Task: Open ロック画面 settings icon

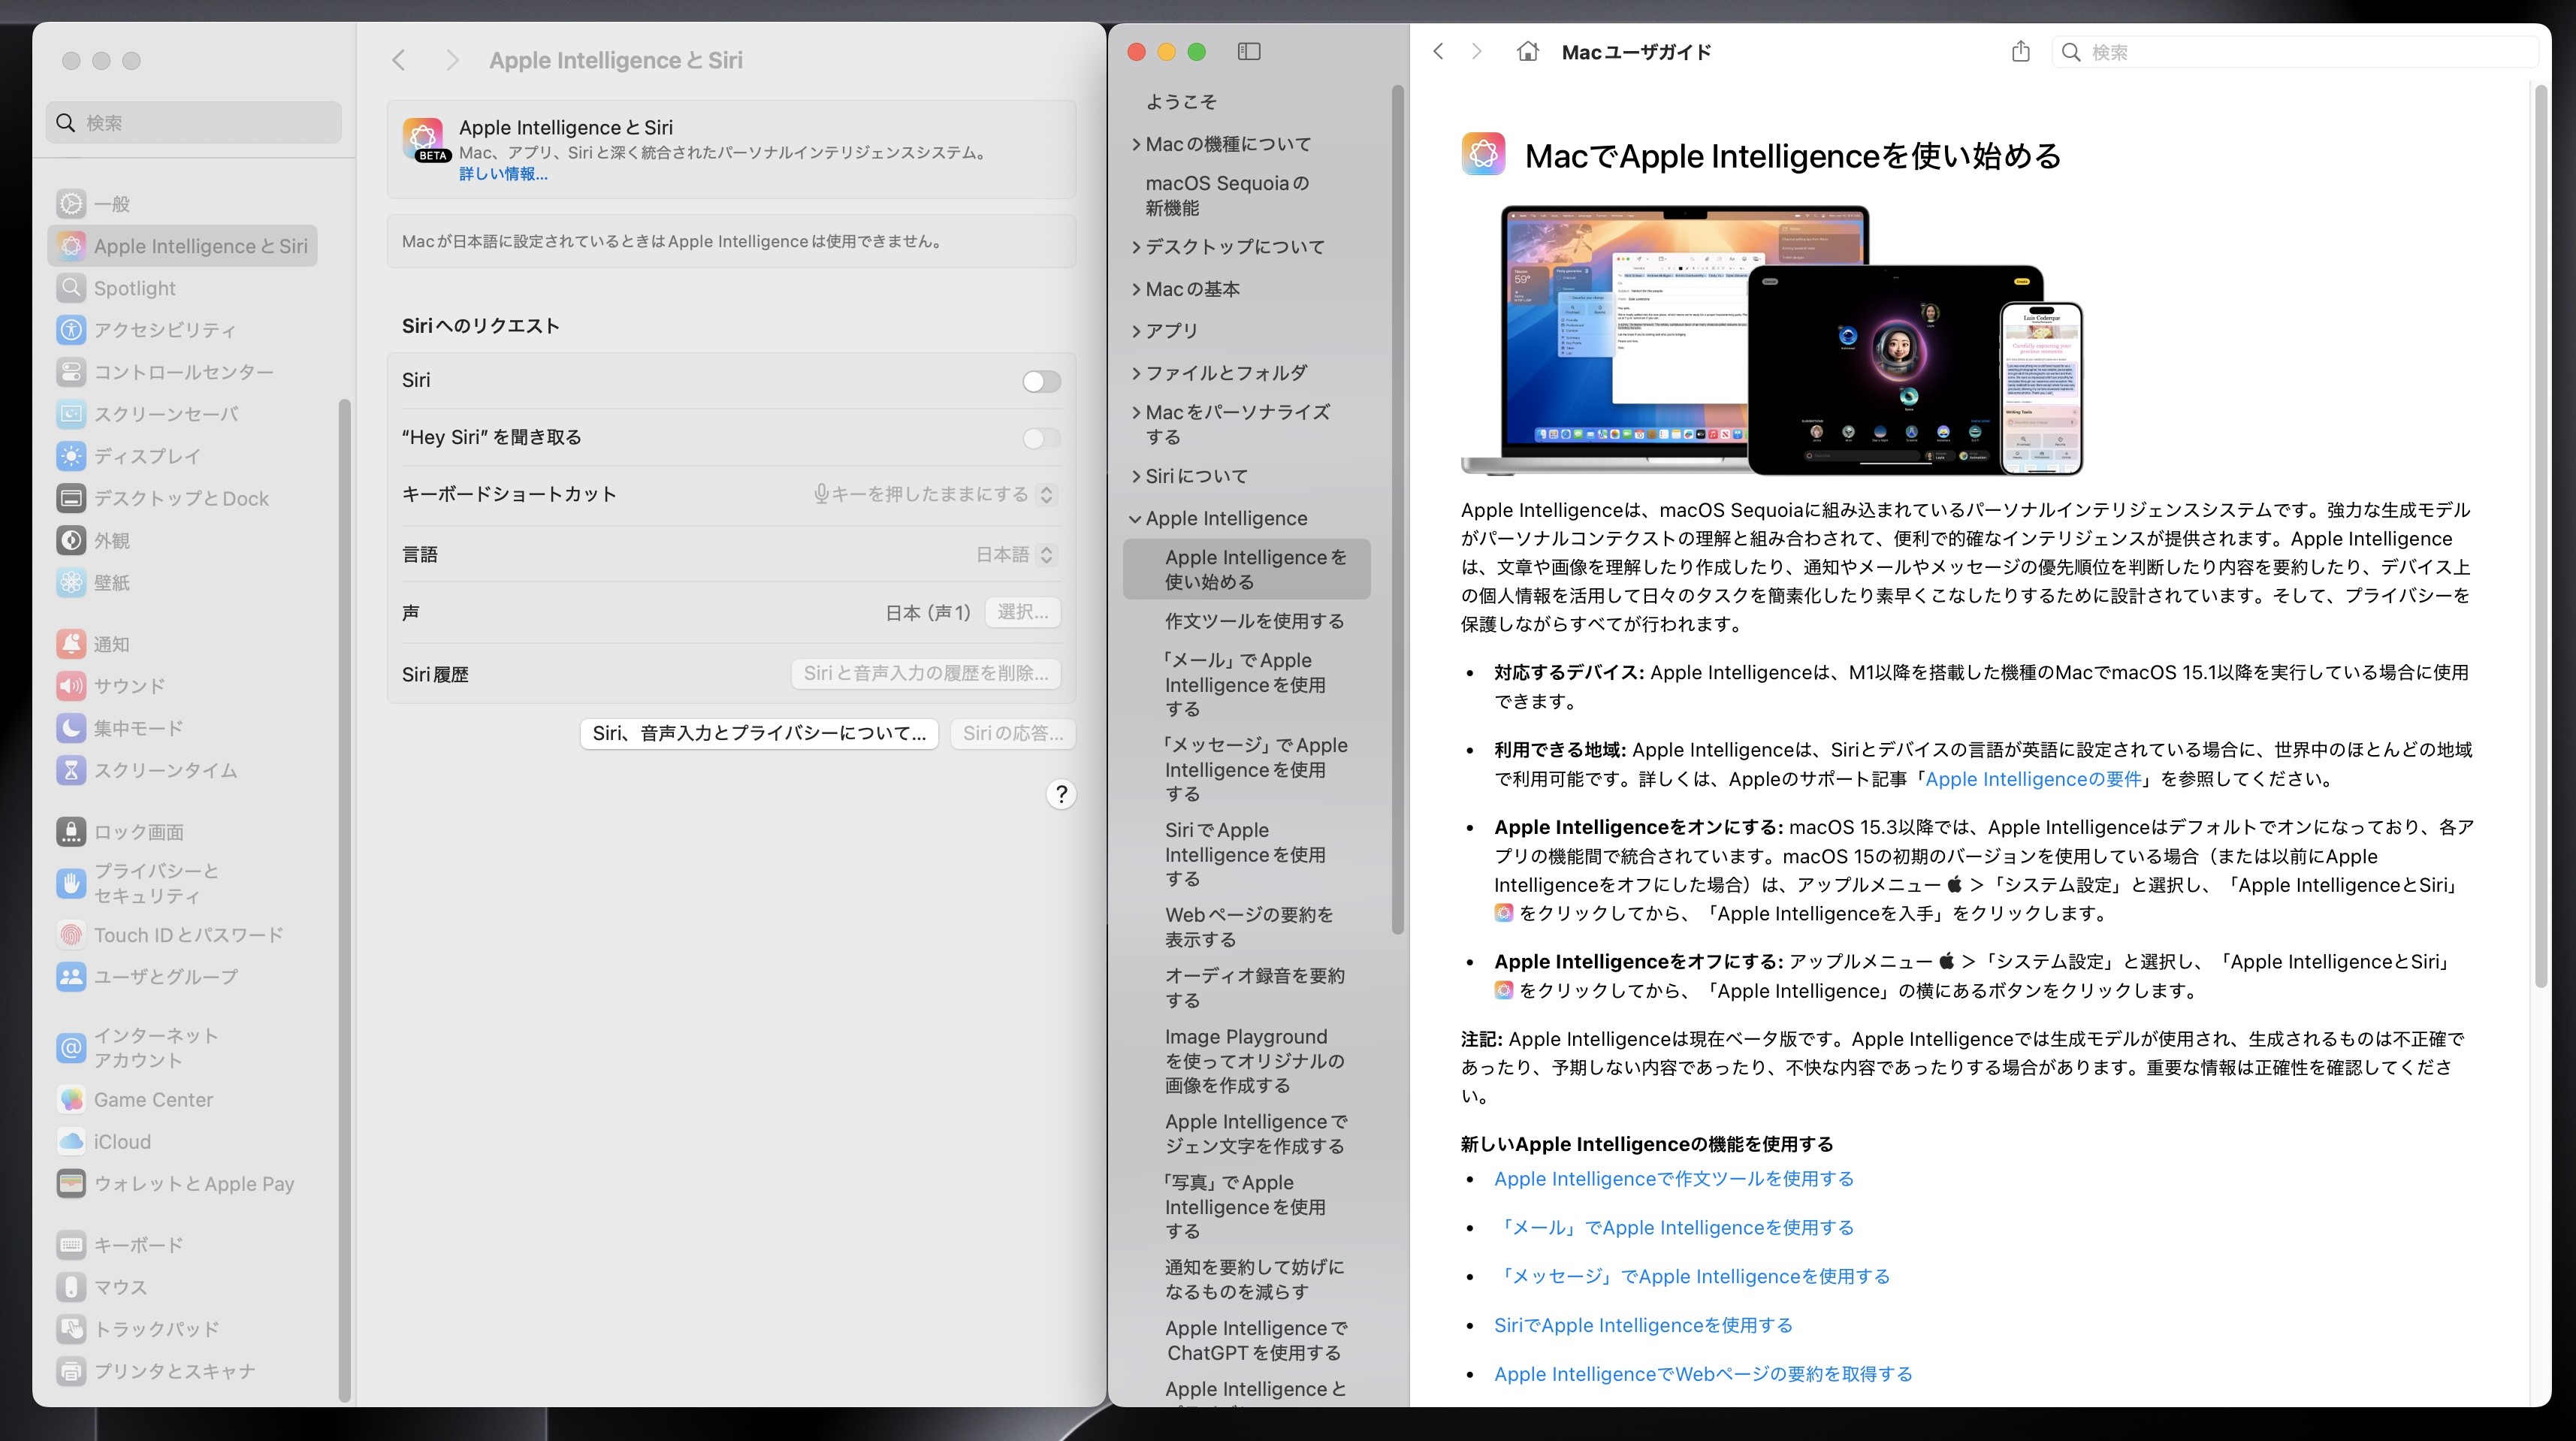Action: pos(71,832)
